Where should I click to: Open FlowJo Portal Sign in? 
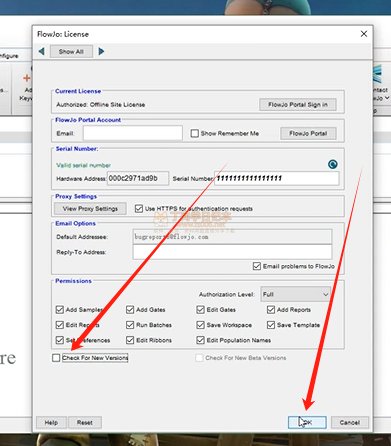point(298,105)
